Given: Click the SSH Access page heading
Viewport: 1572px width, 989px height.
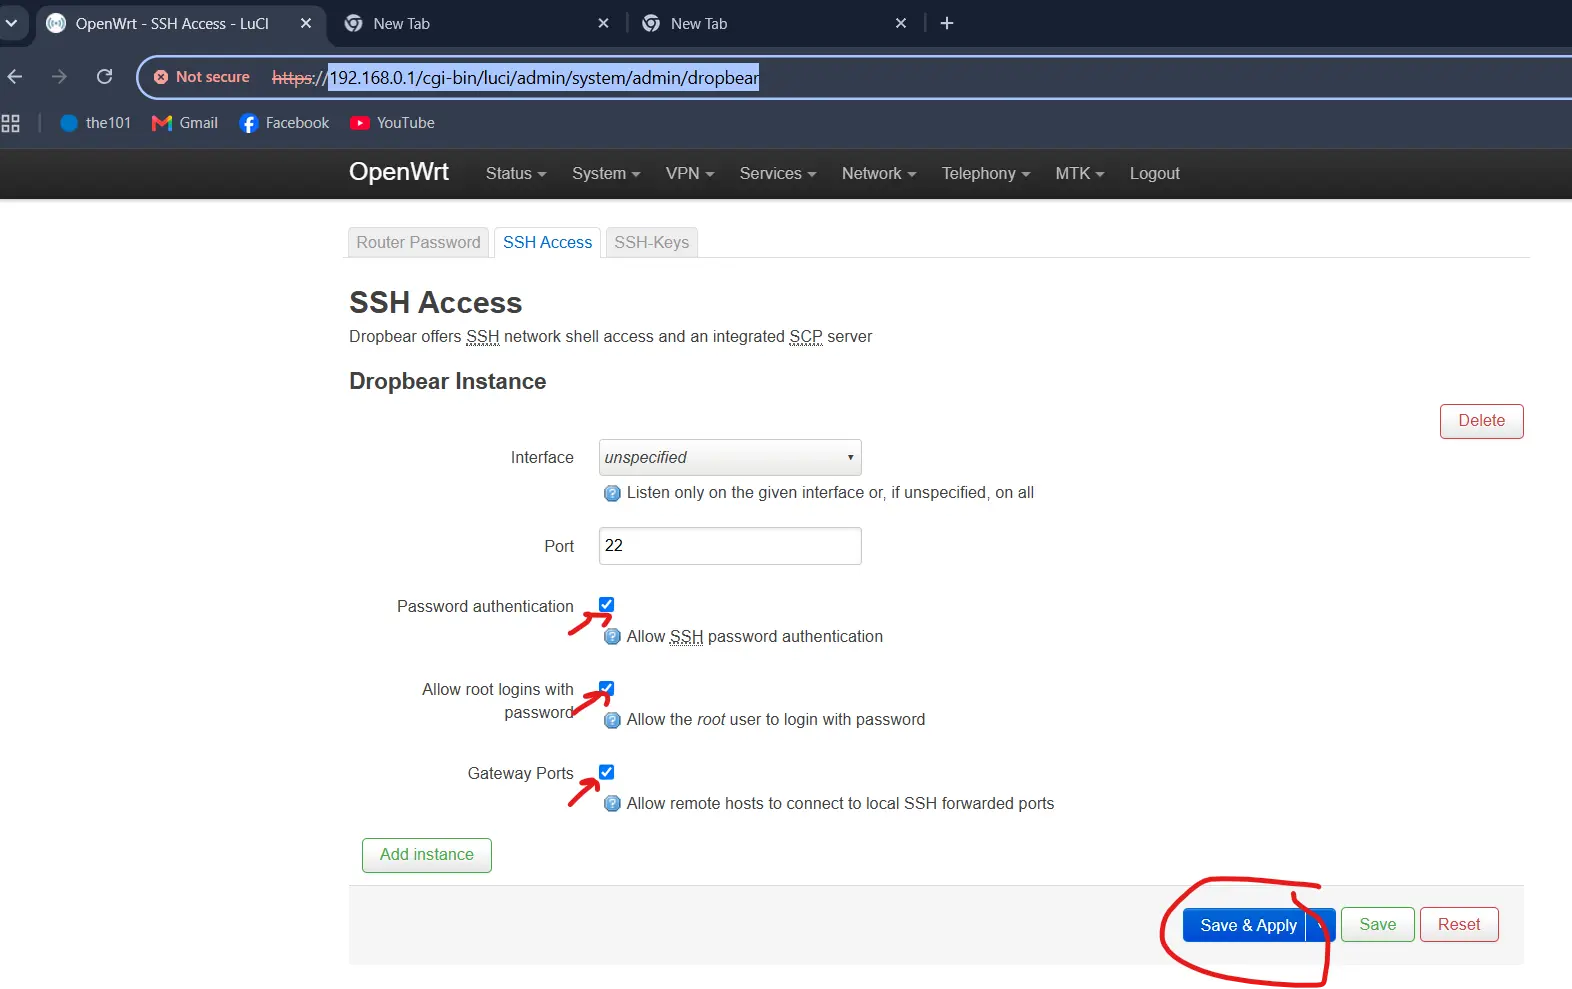Looking at the screenshot, I should click(x=435, y=303).
